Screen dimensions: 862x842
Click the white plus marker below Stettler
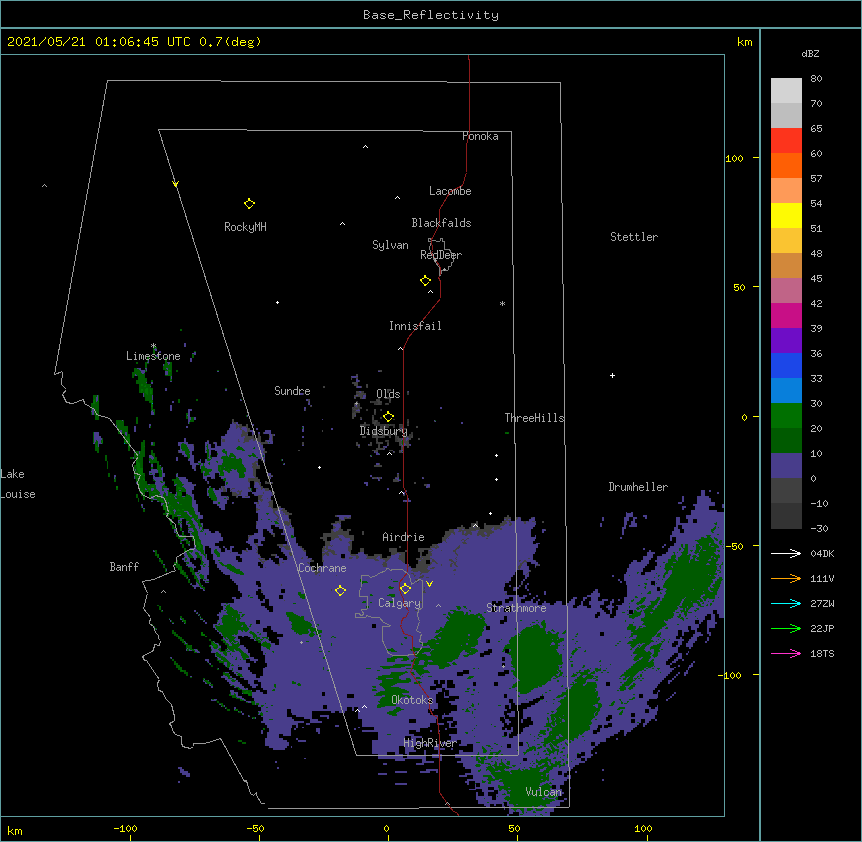(612, 375)
